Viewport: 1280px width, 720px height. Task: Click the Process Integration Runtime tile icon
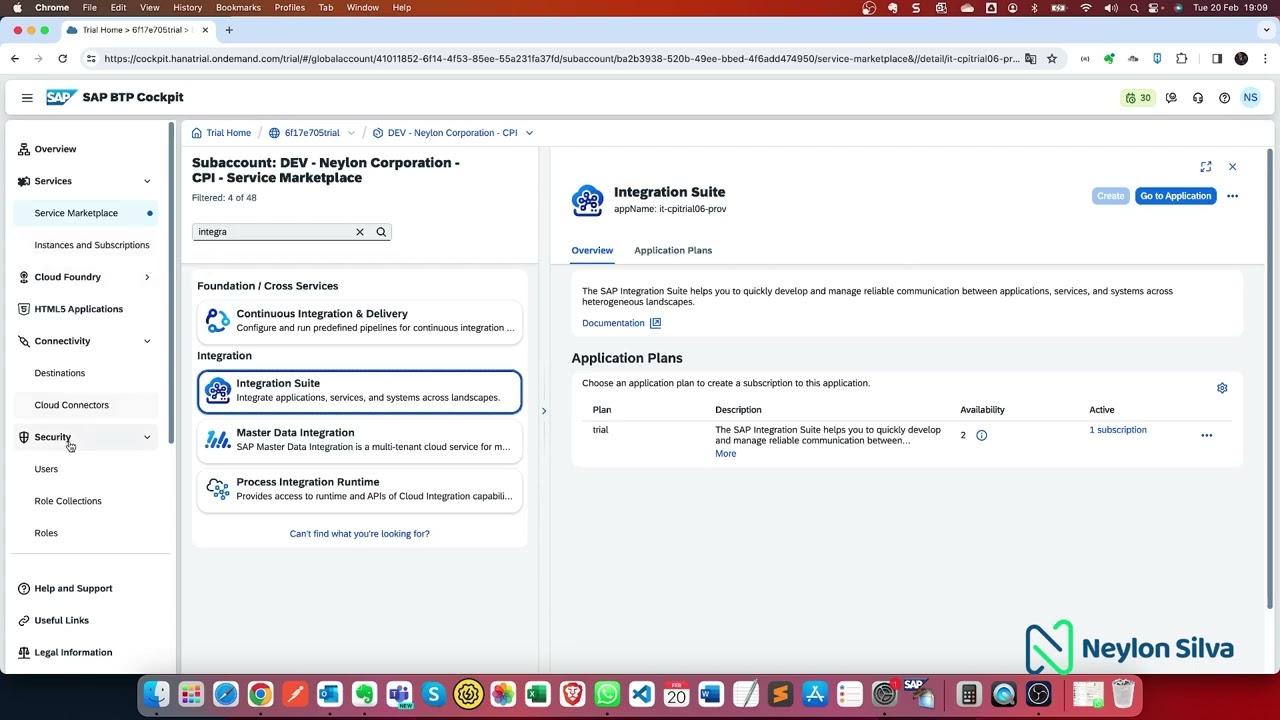click(217, 488)
